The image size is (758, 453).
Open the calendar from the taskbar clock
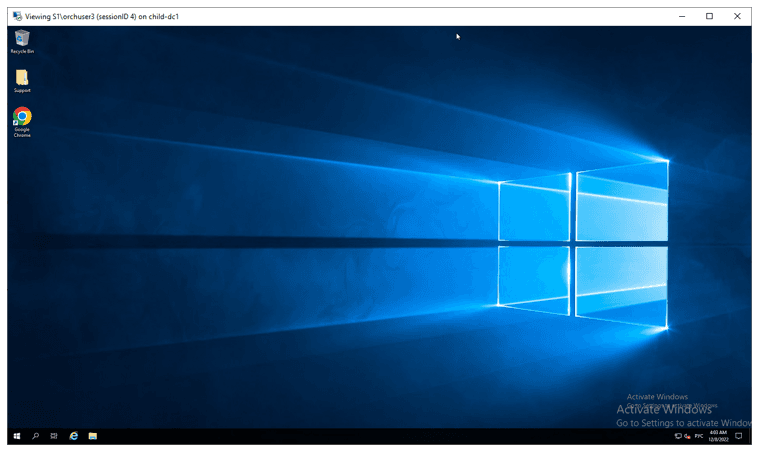[718, 436]
